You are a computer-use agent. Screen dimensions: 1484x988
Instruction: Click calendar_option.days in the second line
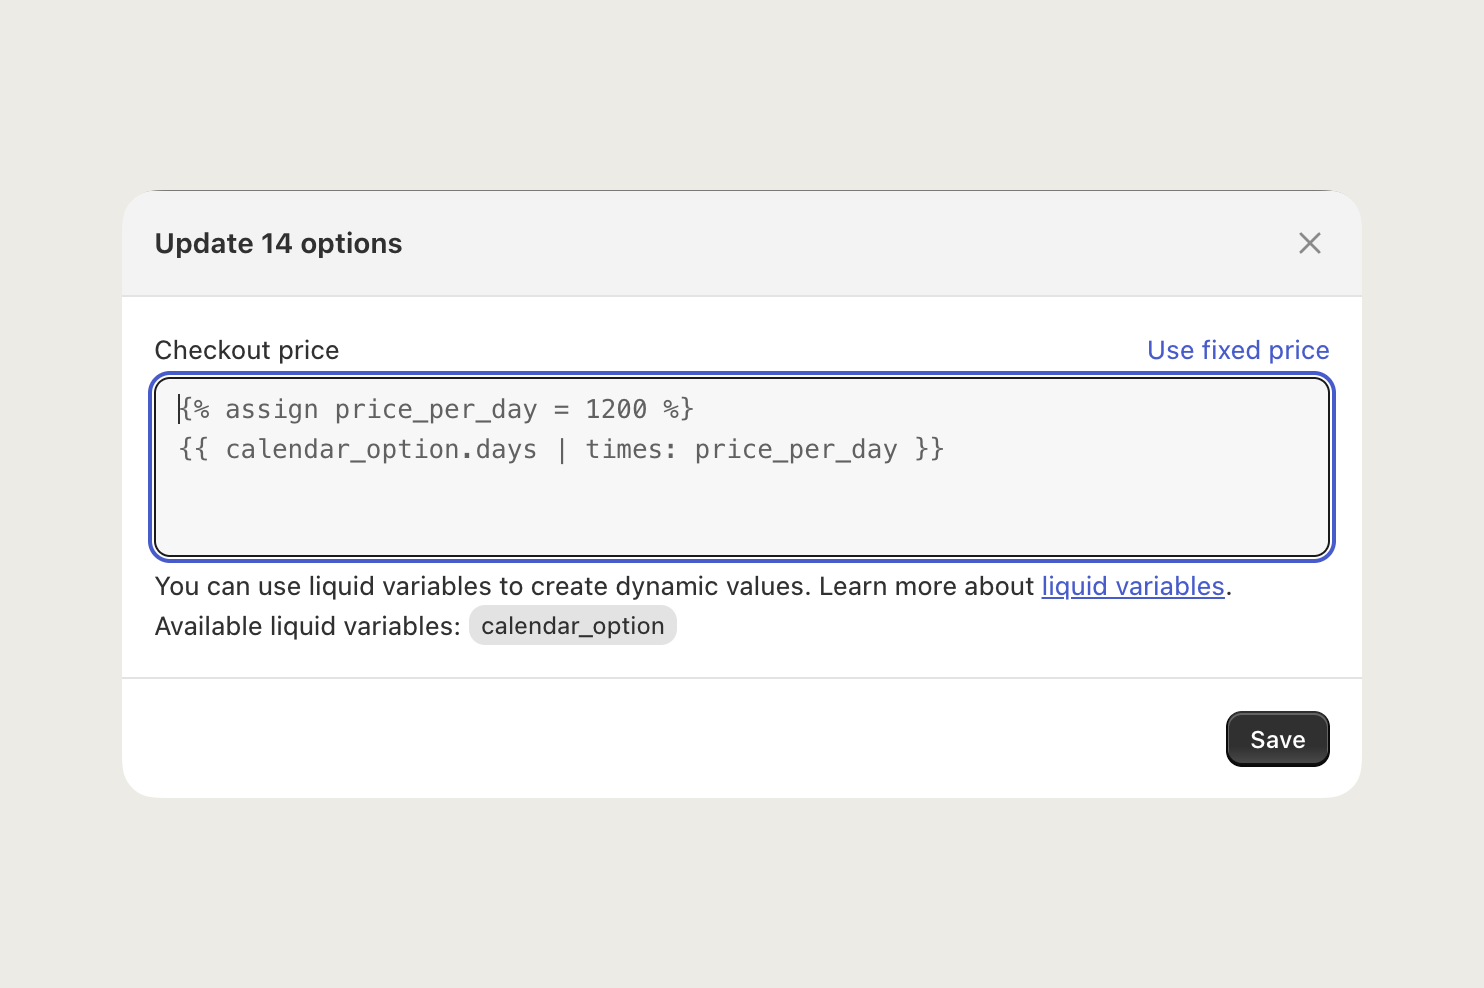point(381,449)
